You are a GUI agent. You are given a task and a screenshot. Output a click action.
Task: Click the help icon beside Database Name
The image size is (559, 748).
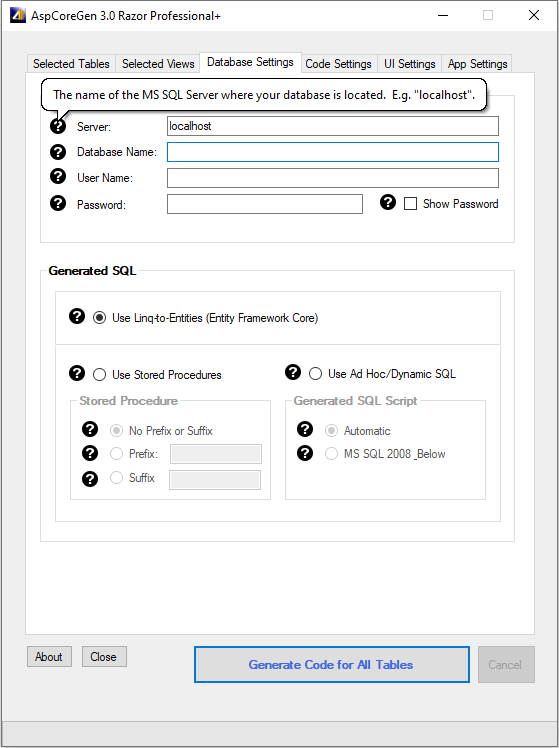tap(58, 152)
